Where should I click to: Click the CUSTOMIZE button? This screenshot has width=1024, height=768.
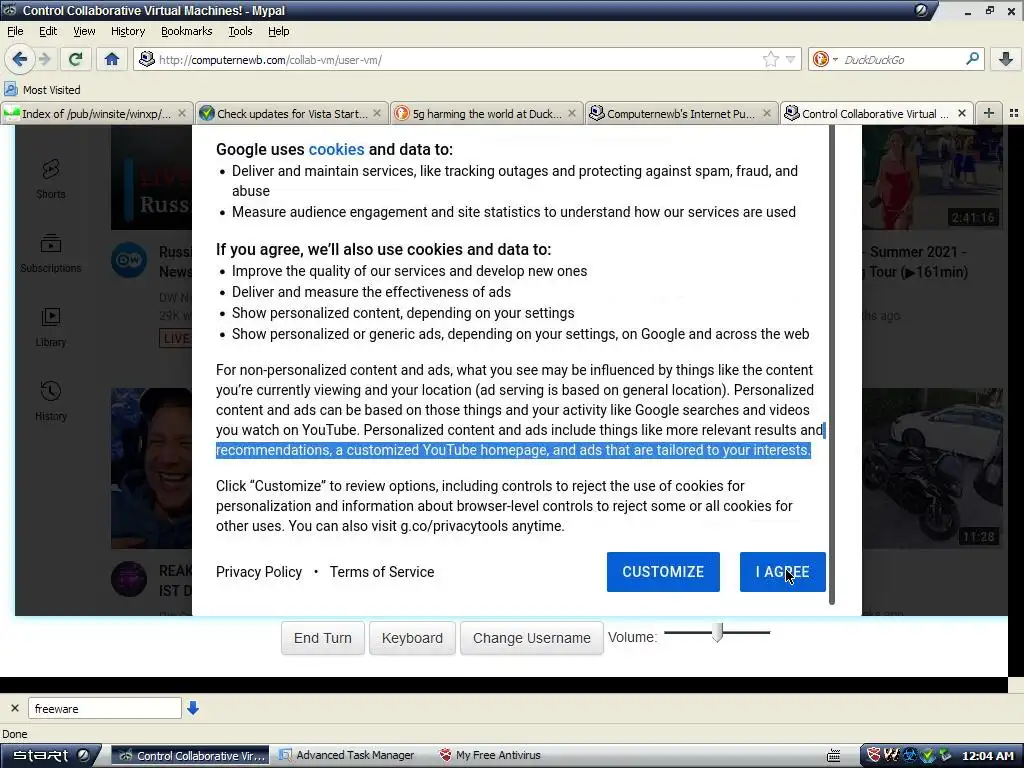pyautogui.click(x=663, y=572)
